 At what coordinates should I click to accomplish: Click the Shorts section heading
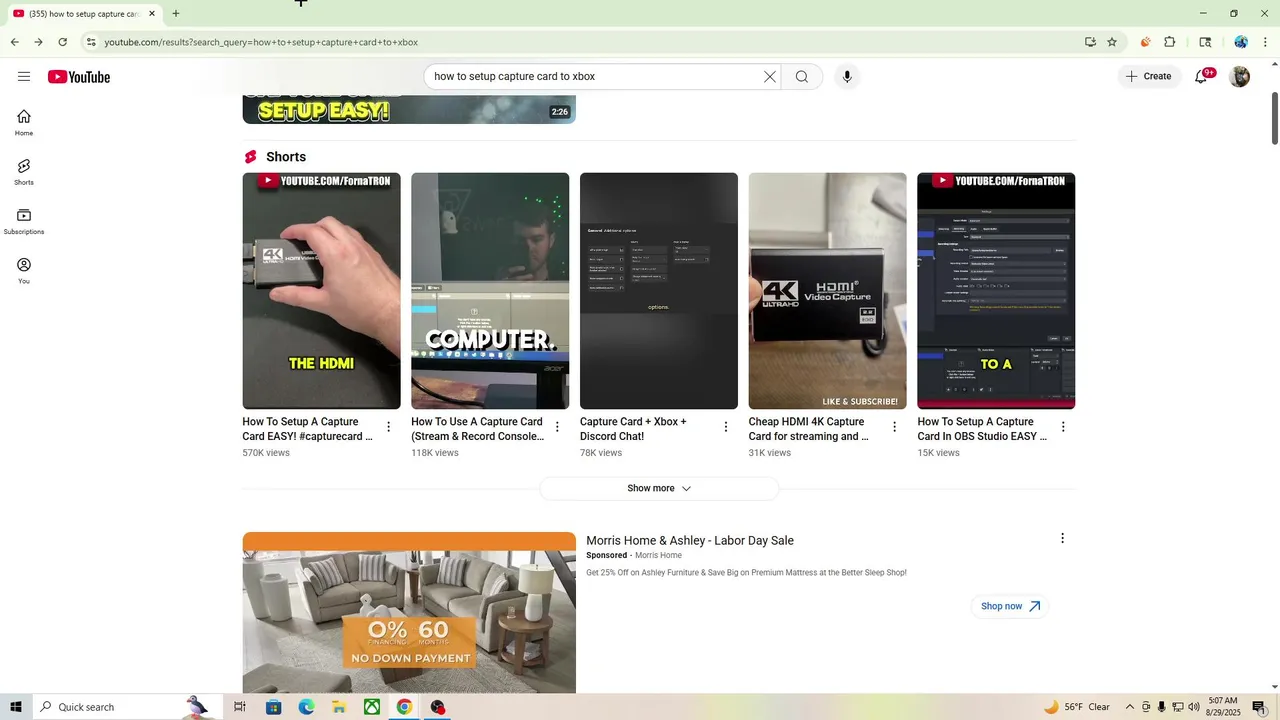pos(286,157)
